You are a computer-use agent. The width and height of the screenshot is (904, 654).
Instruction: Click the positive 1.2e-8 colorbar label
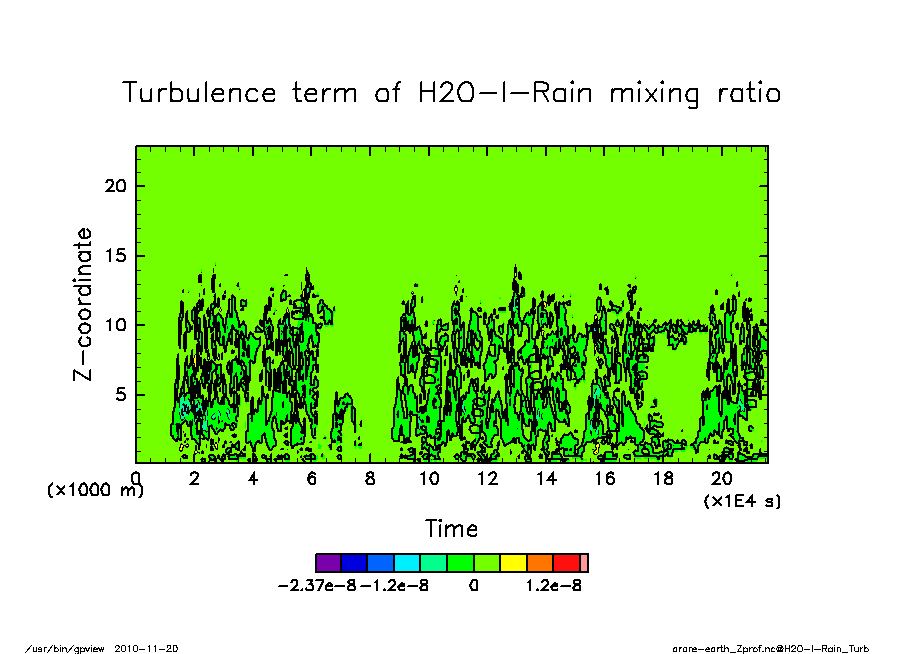[553, 586]
